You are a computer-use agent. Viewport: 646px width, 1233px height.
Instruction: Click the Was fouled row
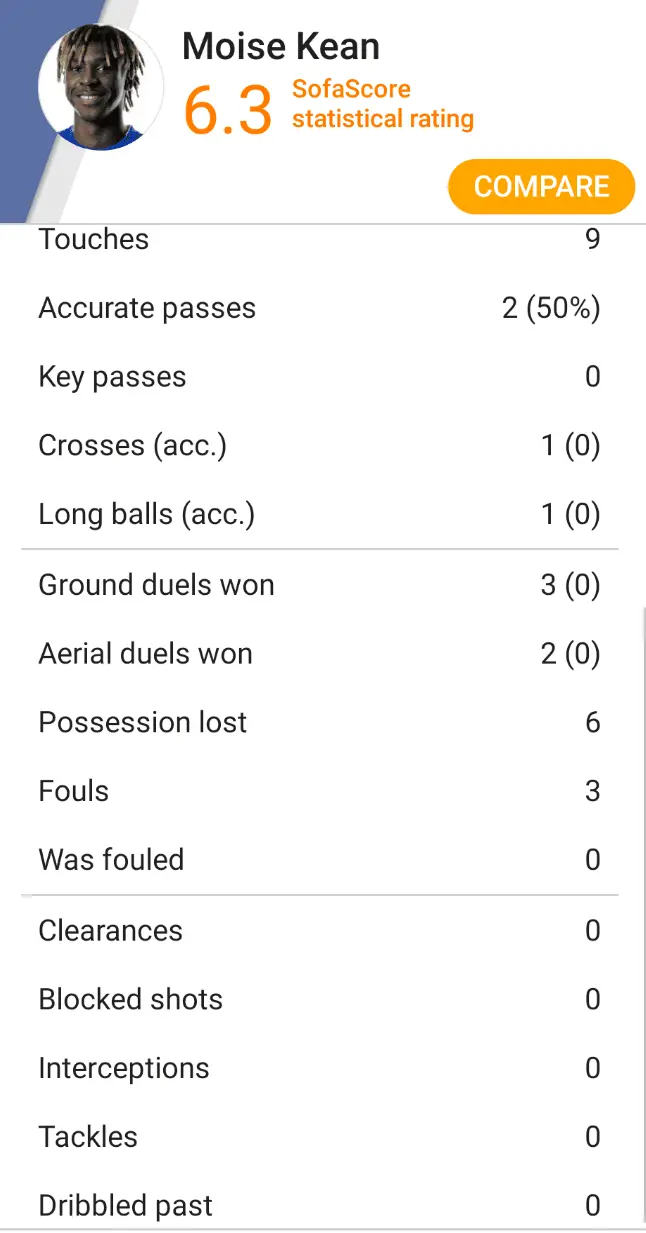[320, 859]
